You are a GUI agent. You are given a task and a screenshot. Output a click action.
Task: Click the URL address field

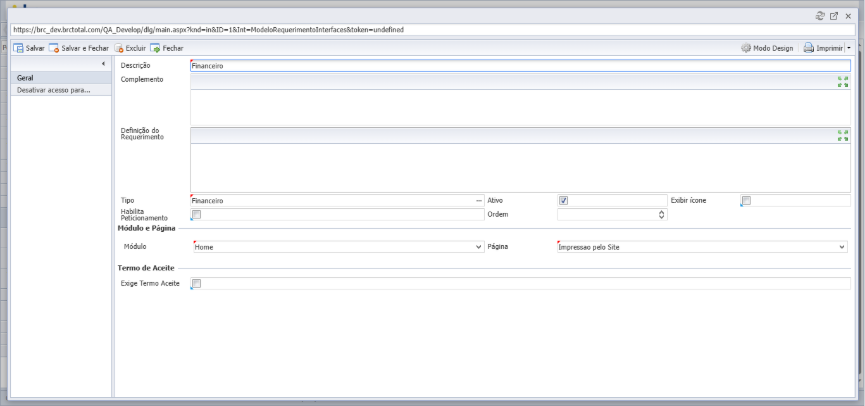pos(433,30)
